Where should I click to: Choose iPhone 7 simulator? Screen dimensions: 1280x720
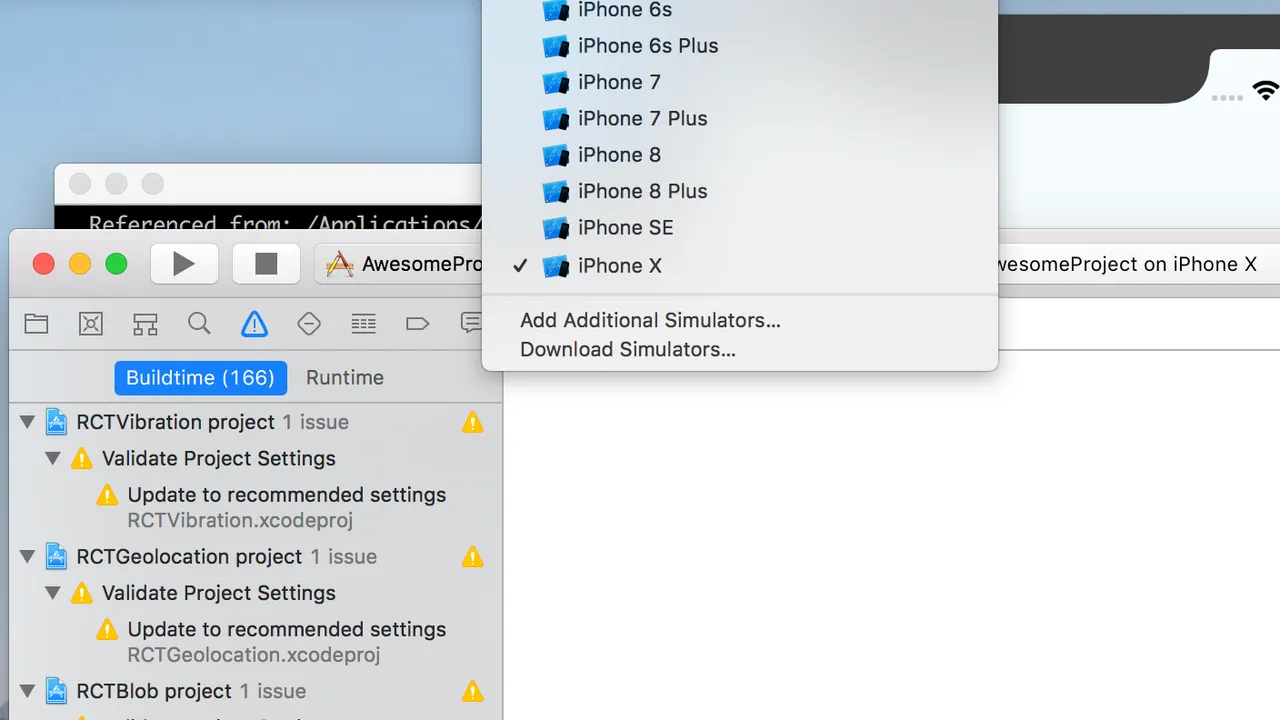point(740,82)
